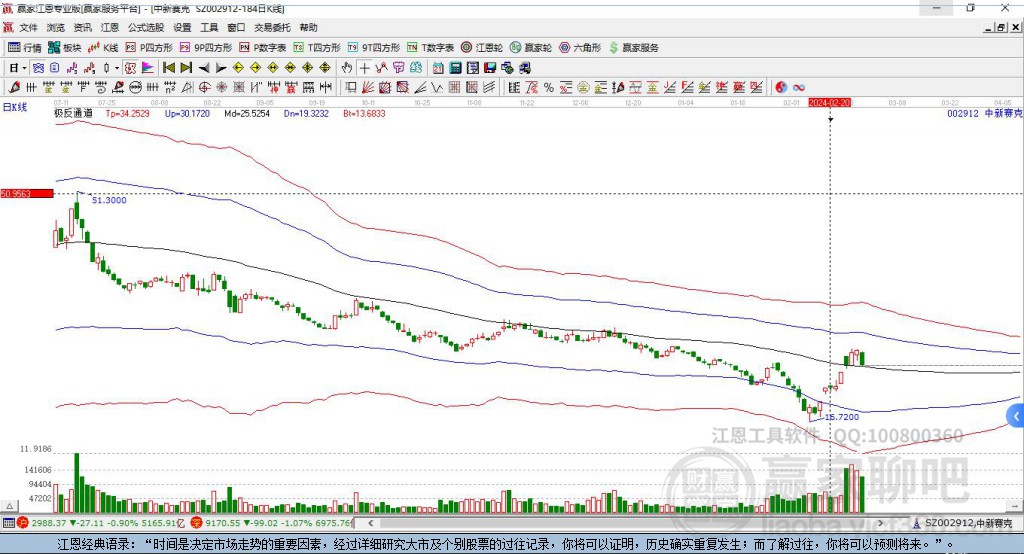1024x554 pixels.
Task: Click the first yellow diamond arrow icon
Action: point(238,68)
